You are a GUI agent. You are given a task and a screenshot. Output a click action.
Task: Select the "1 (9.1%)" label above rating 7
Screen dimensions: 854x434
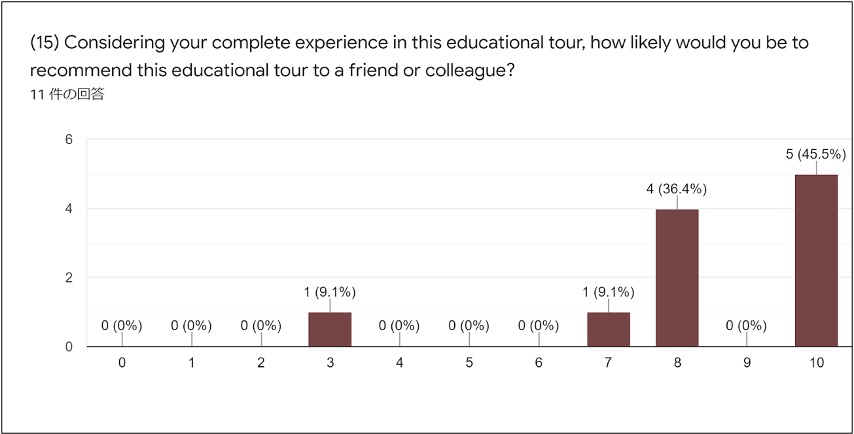pyautogui.click(x=608, y=292)
